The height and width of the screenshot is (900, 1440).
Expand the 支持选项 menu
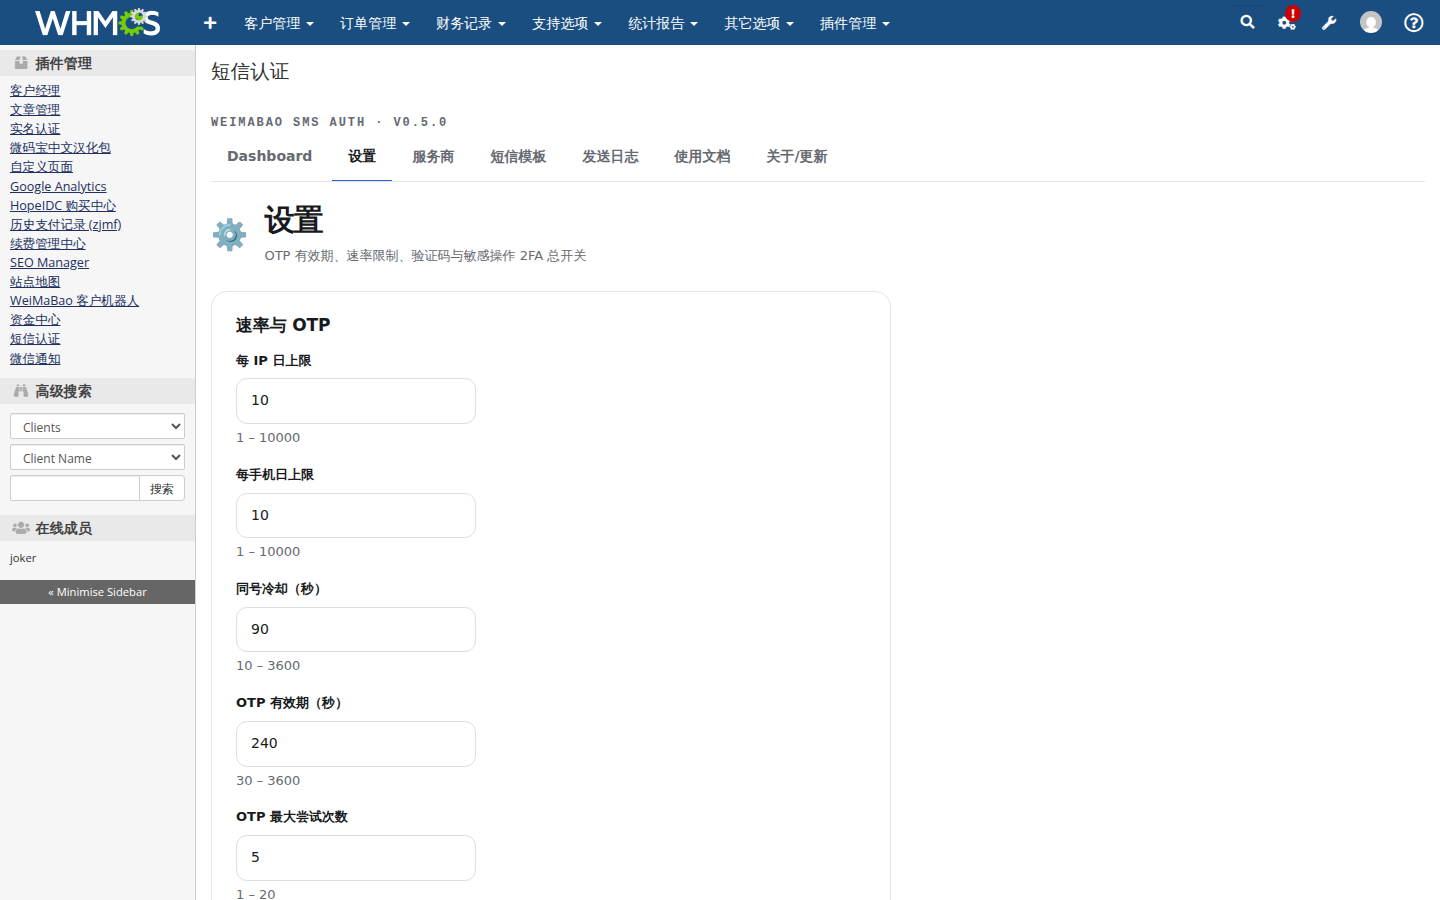click(567, 23)
